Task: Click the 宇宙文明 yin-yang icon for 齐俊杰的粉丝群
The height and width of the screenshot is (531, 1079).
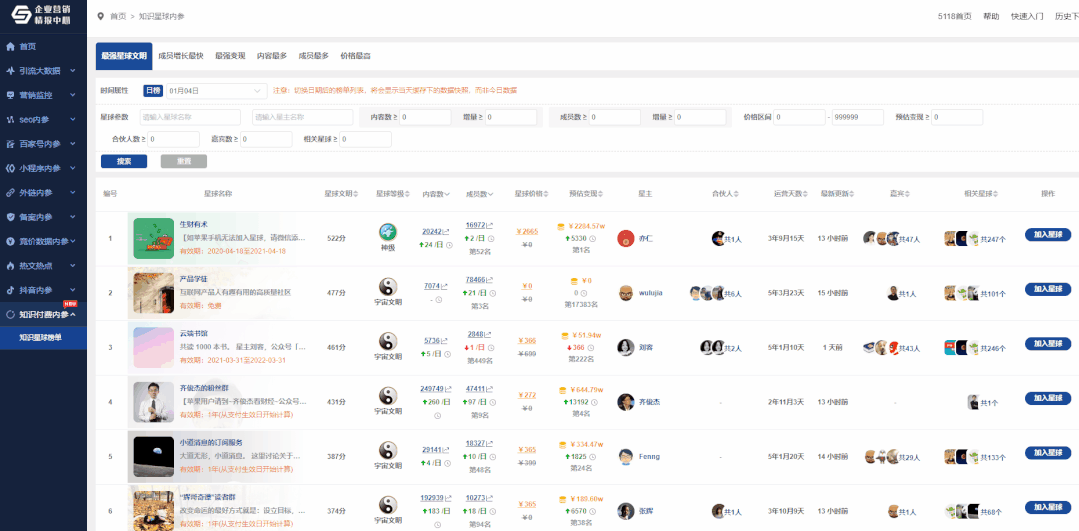Action: (389, 395)
